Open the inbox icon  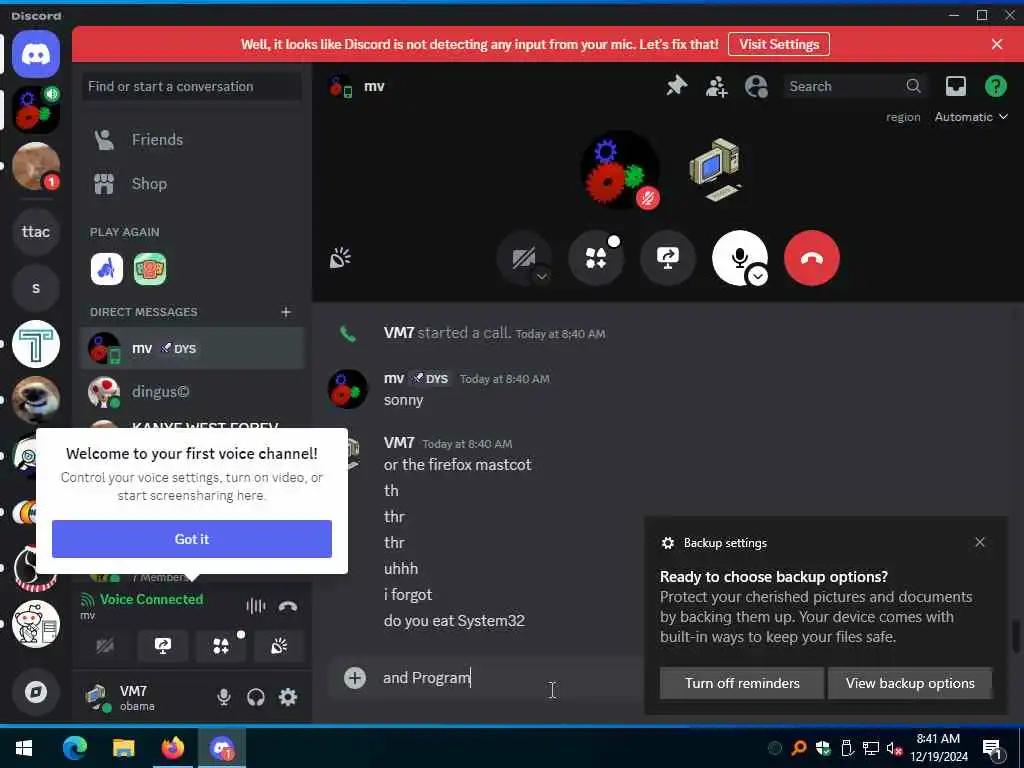click(x=955, y=86)
